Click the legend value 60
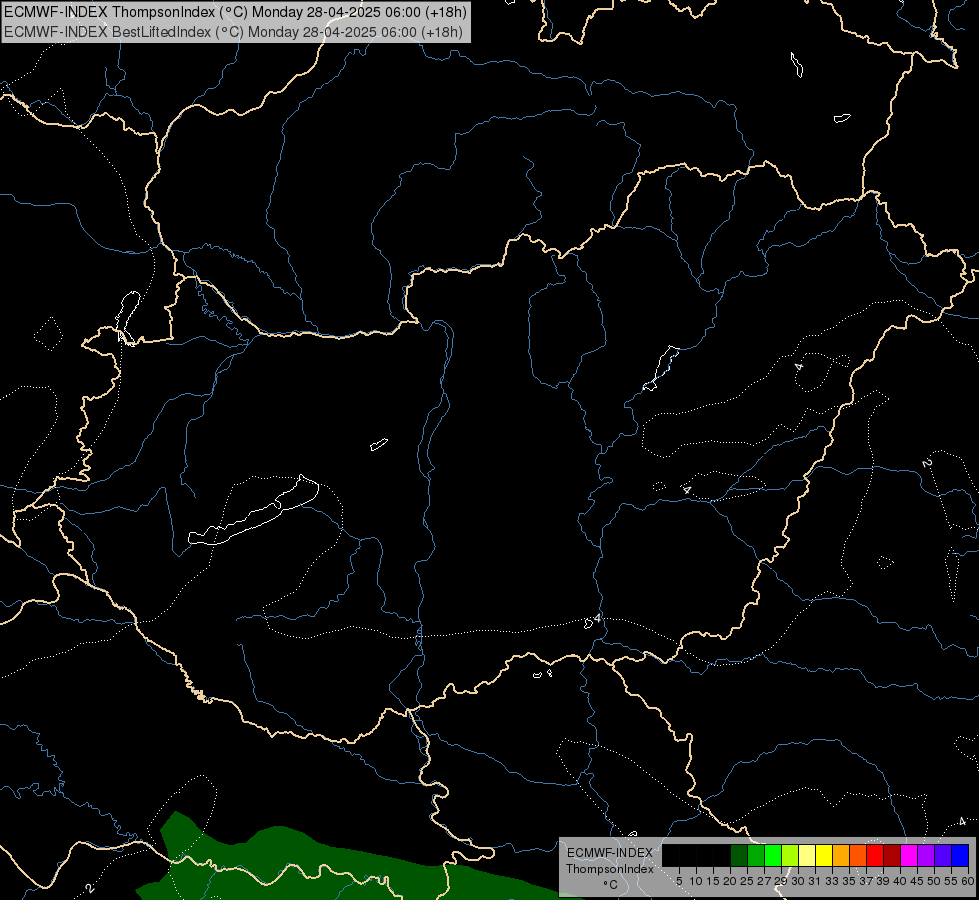The height and width of the screenshot is (900, 979). click(x=967, y=881)
